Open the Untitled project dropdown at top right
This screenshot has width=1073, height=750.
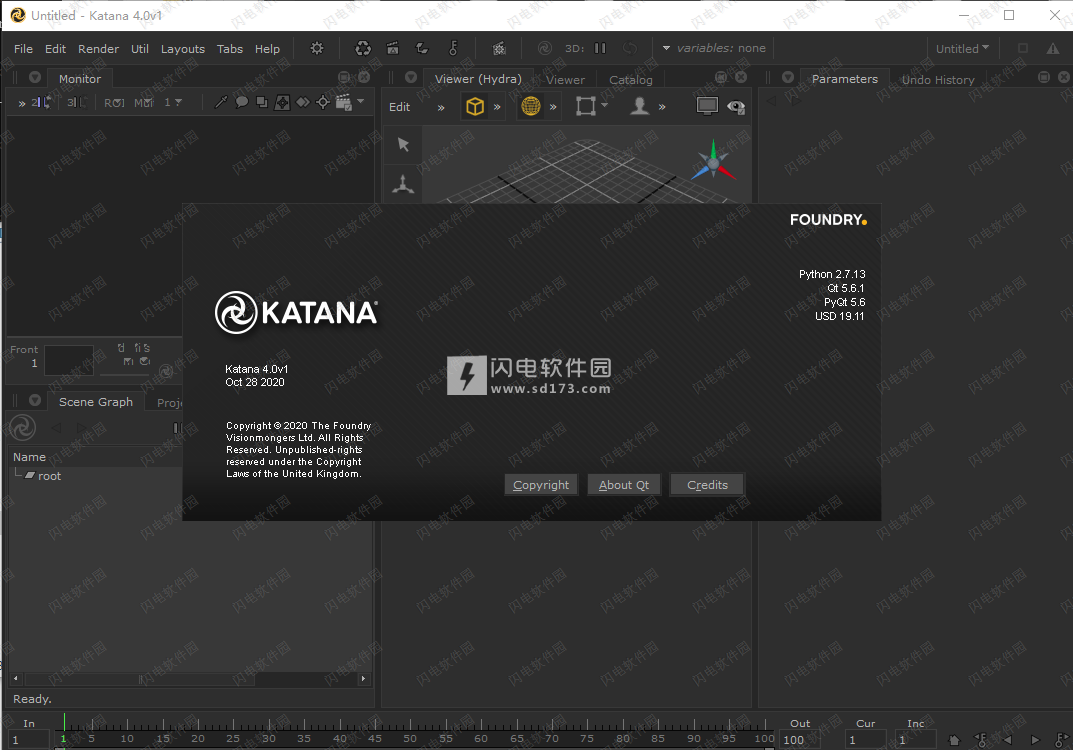point(962,49)
